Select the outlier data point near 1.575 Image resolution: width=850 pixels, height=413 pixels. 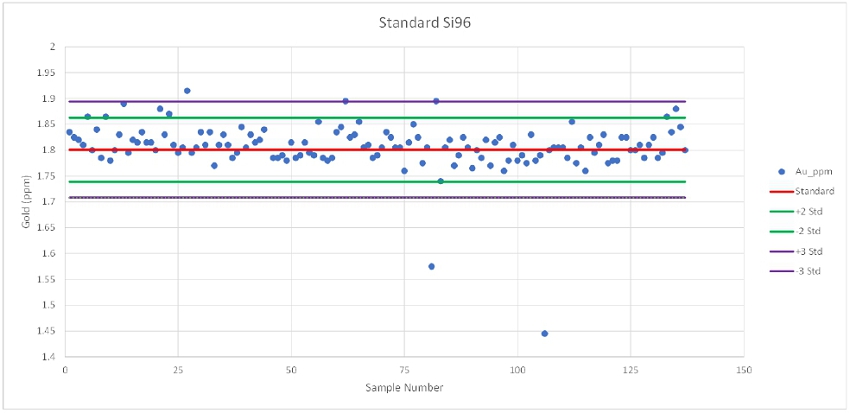point(431,266)
